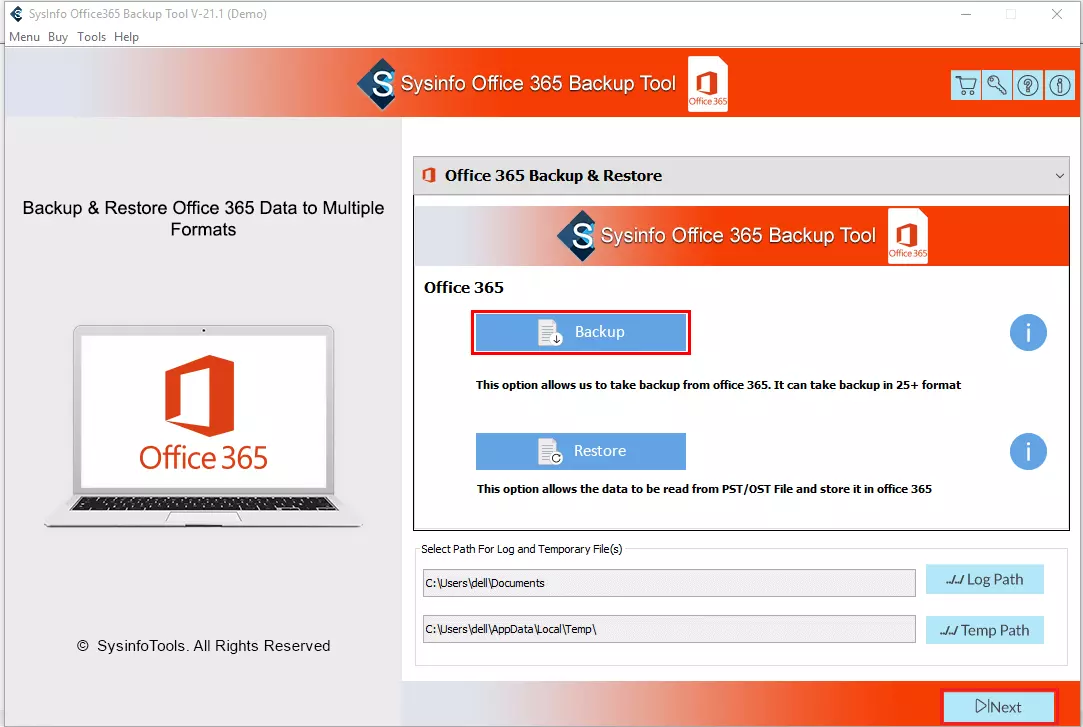Click the 'Office 365' section heading
This screenshot has width=1083, height=727.
point(463,287)
